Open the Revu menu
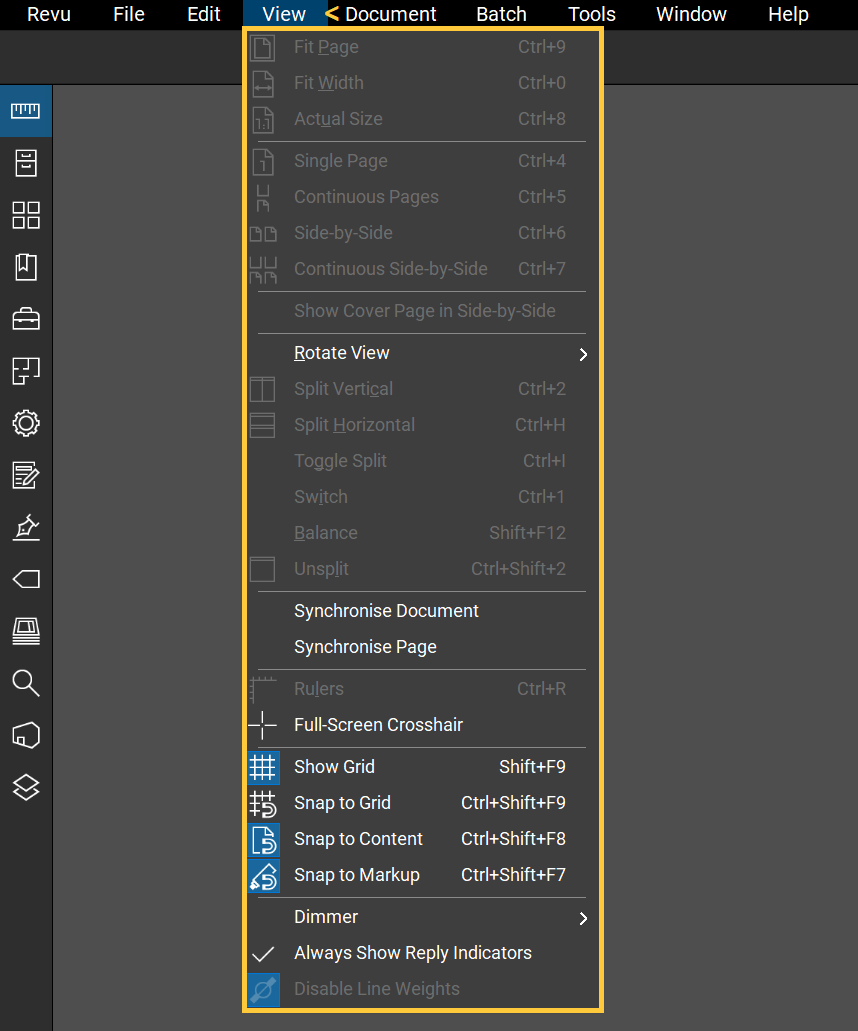 click(x=48, y=14)
